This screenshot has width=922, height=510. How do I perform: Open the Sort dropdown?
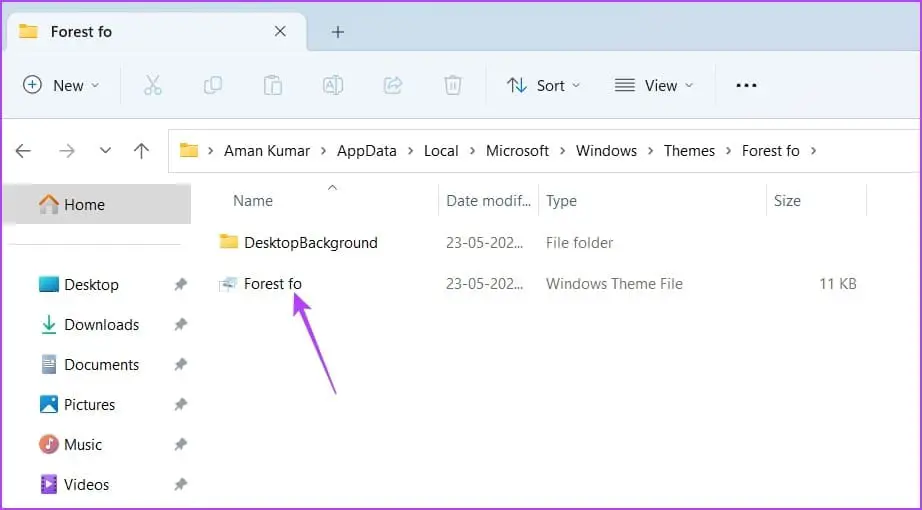pos(543,85)
